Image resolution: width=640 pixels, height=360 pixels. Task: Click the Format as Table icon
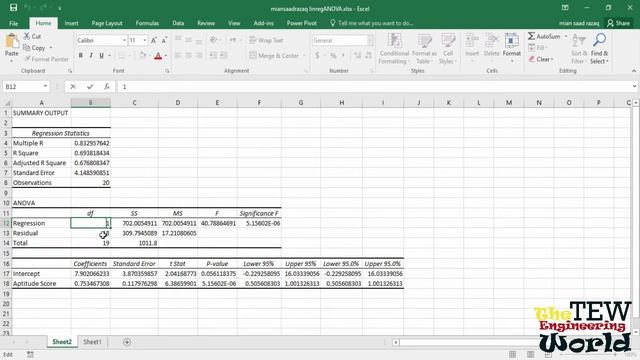click(x=424, y=41)
